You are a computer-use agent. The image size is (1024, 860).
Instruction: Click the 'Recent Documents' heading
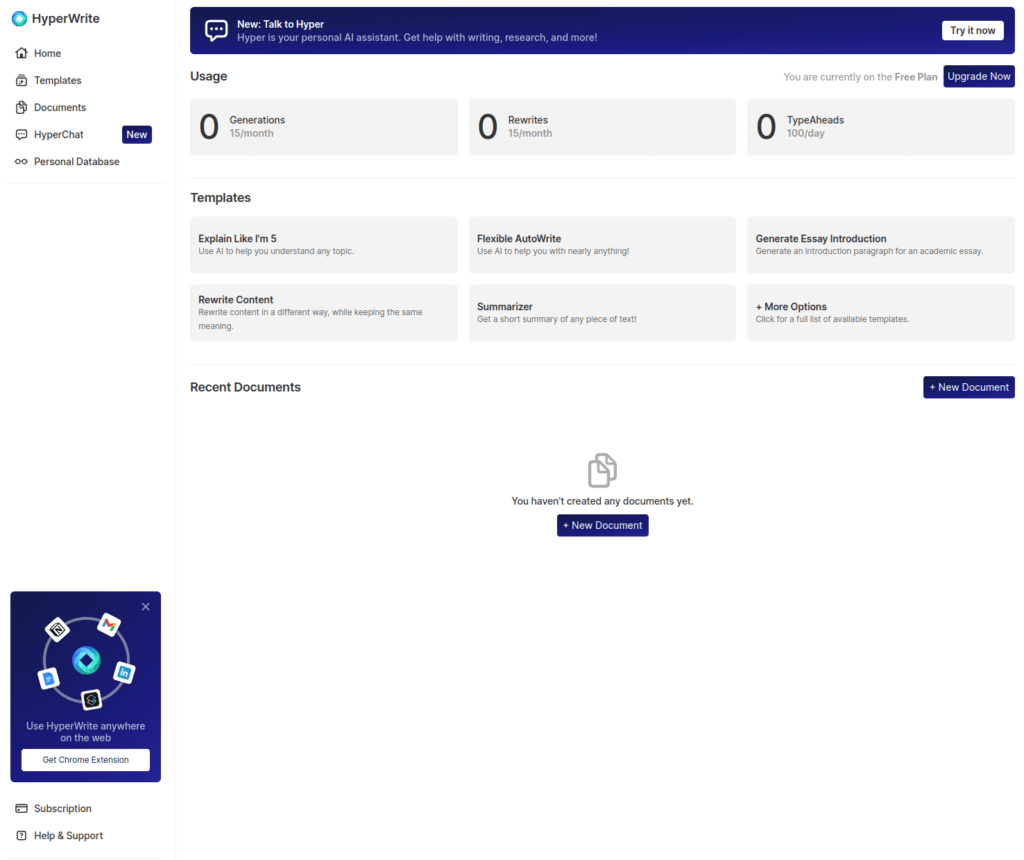tap(246, 387)
